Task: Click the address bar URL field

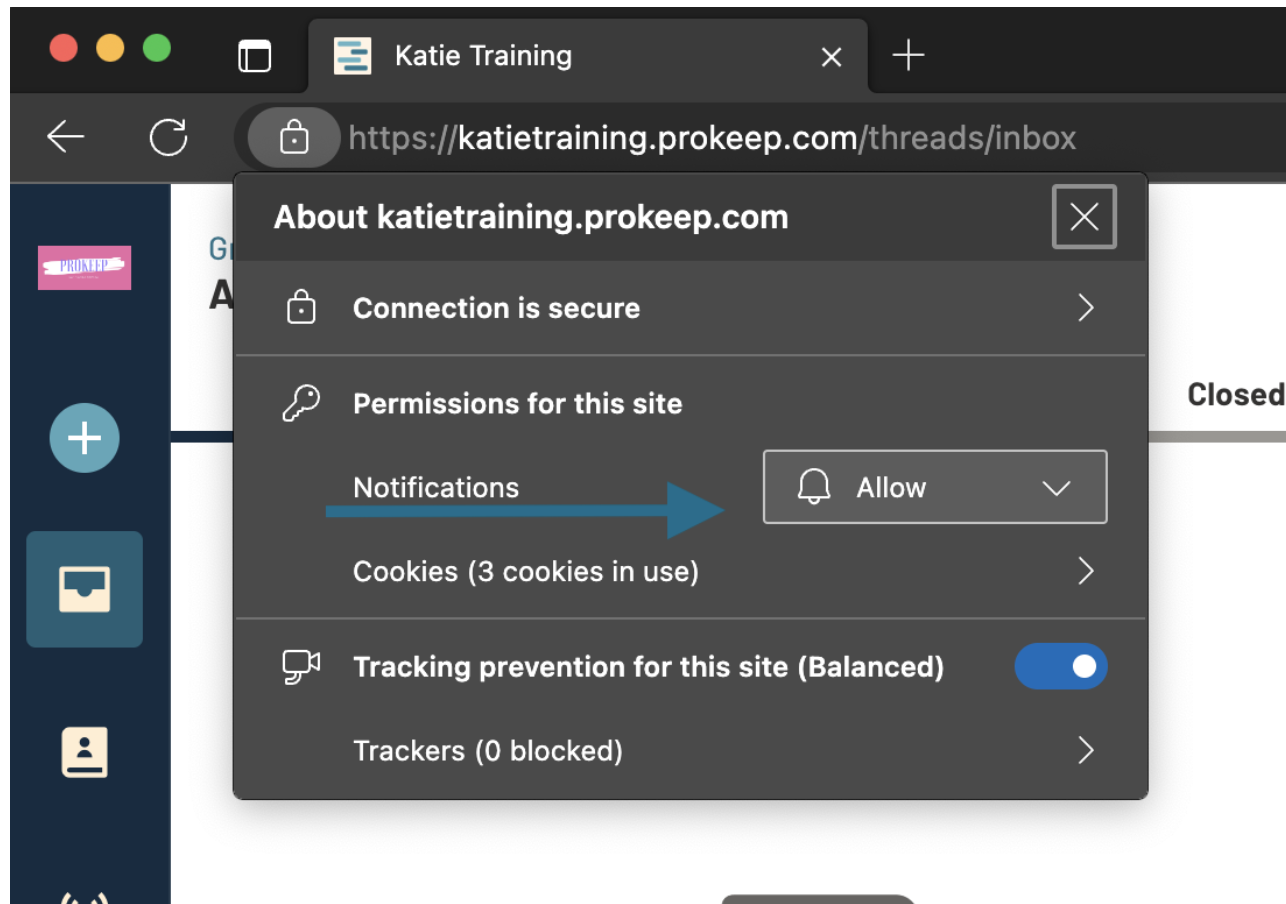Action: pos(700,137)
